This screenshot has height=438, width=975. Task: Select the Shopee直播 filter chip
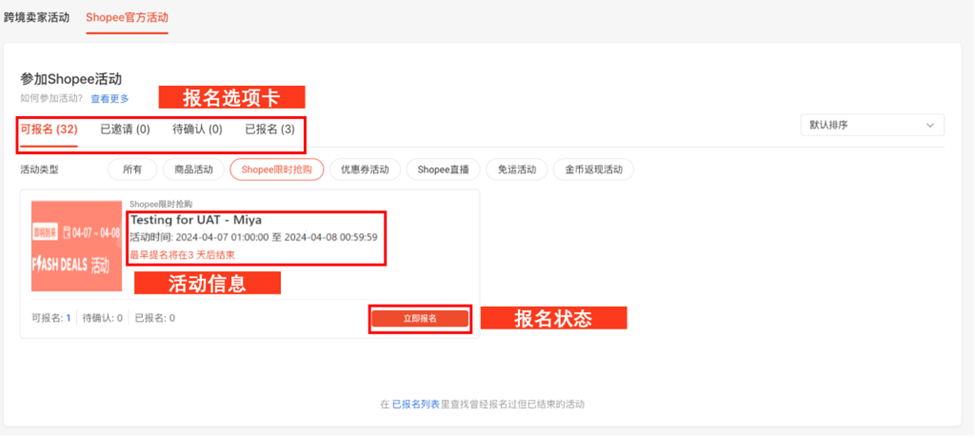(443, 169)
